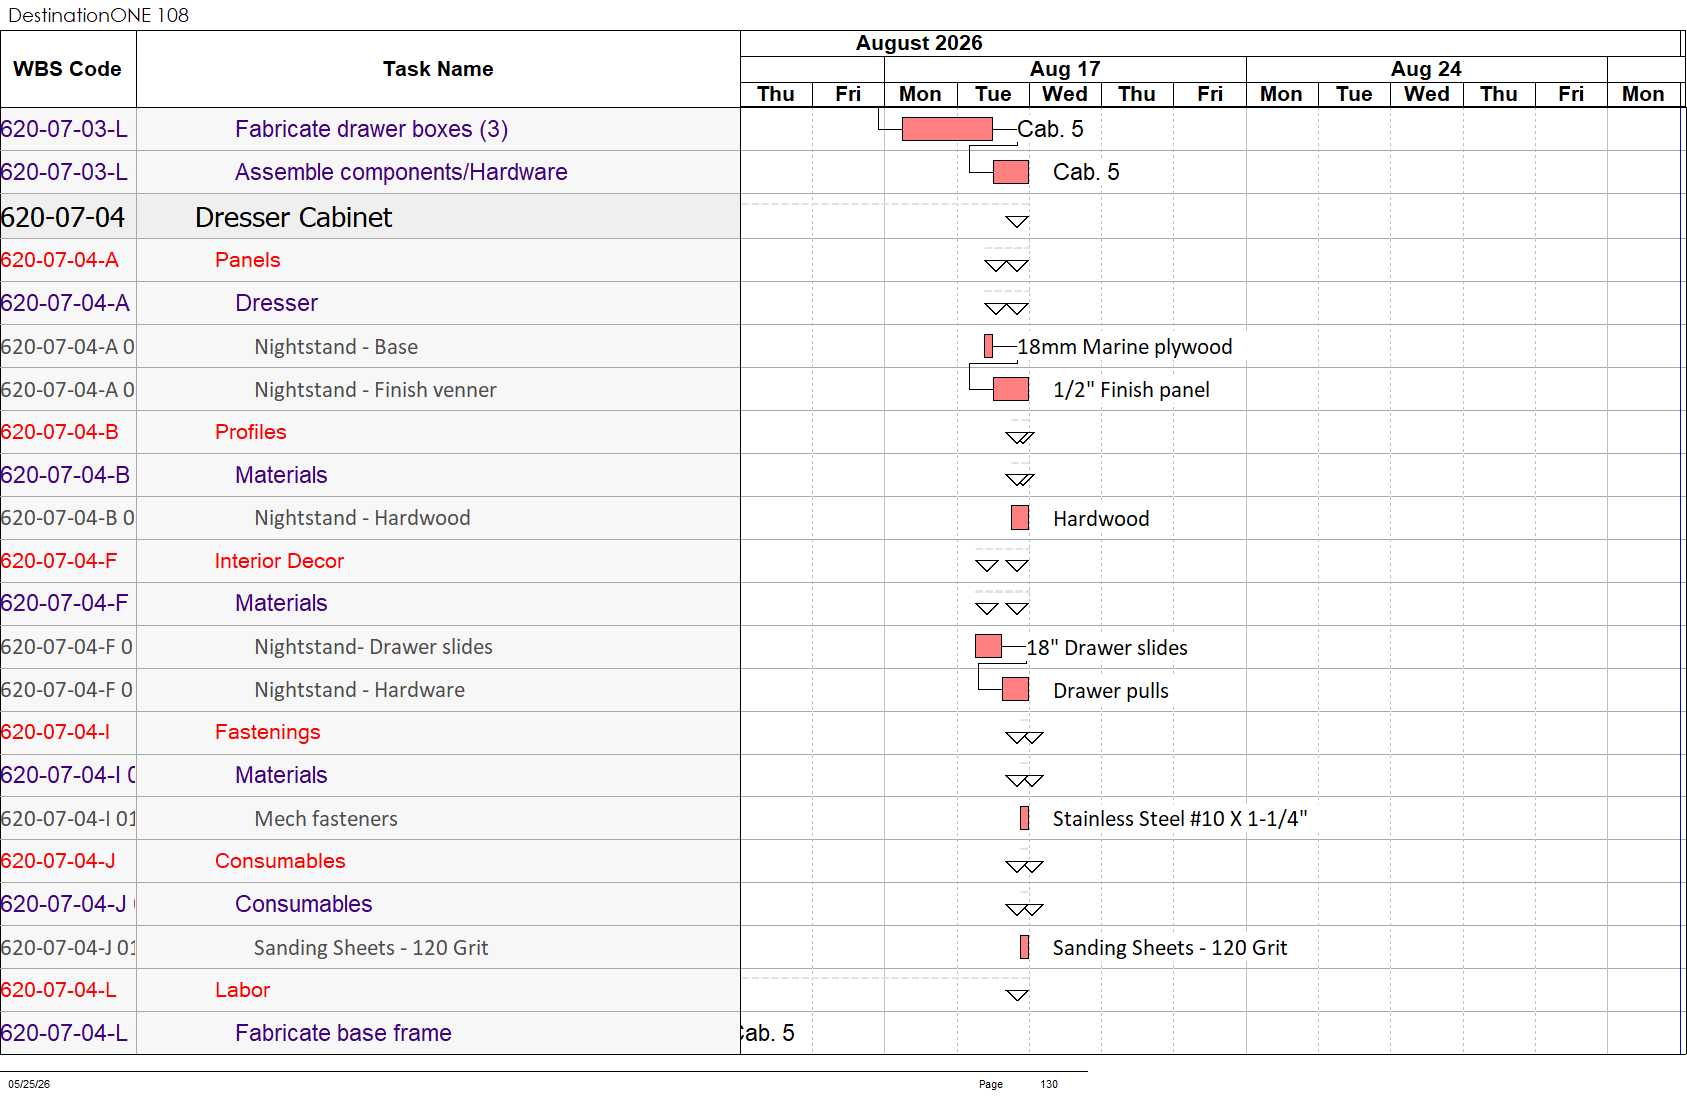Screen dimensions: 1687x1097
Task: Click the Sanding Sheets 120 Grit bar
Action: coord(1024,947)
